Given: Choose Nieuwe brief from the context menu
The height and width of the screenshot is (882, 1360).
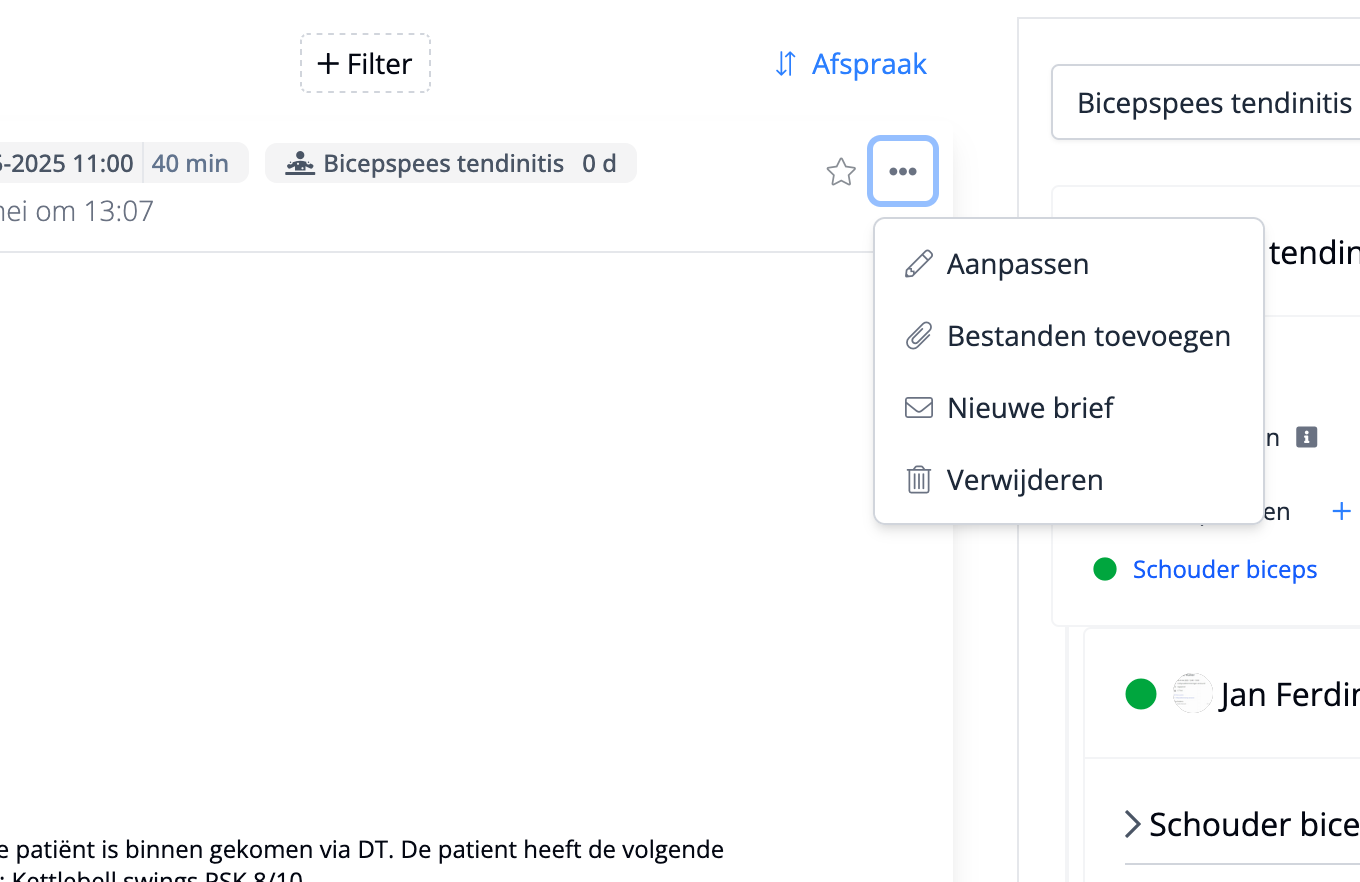Looking at the screenshot, I should coord(1031,407).
